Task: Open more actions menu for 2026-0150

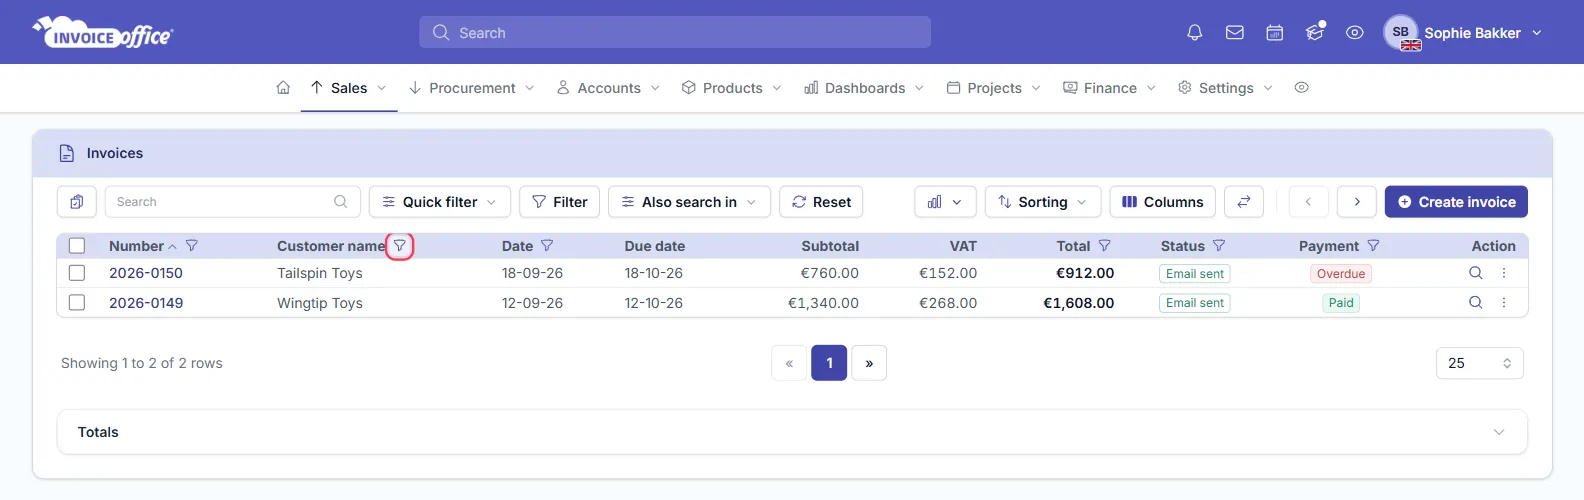Action: coord(1504,273)
